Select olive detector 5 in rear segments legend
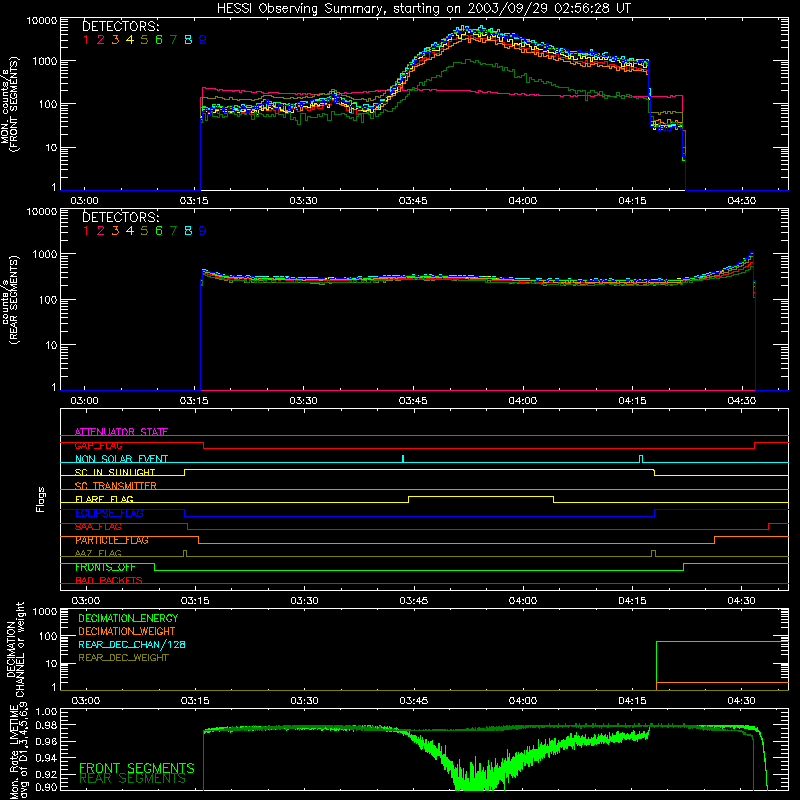This screenshot has width=800, height=800. click(x=144, y=231)
